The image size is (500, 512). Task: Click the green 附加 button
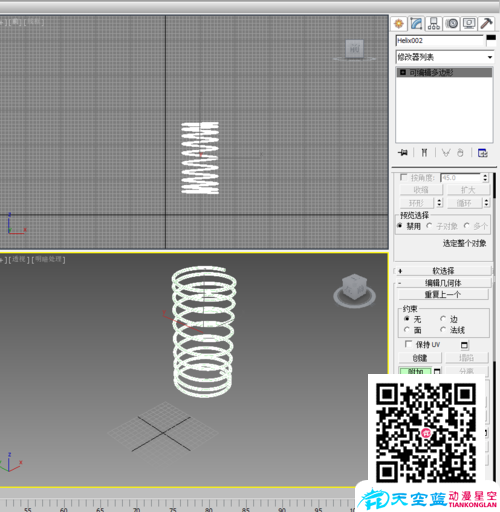tap(415, 371)
